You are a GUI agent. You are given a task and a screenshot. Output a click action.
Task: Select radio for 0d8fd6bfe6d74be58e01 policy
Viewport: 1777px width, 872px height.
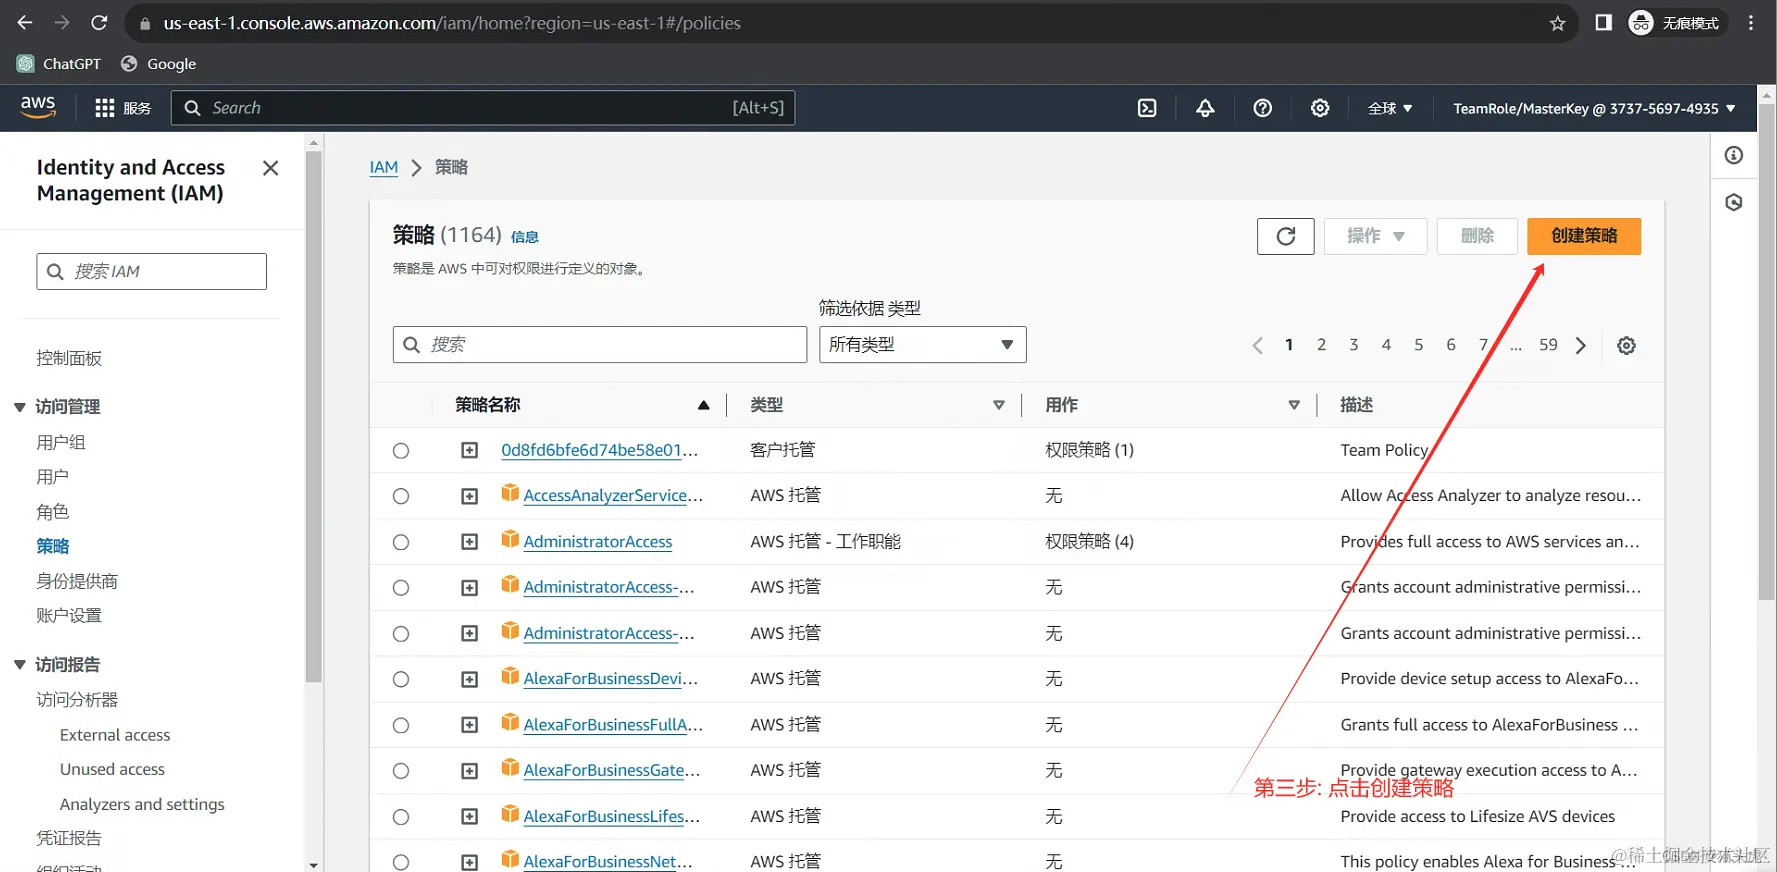point(401,451)
